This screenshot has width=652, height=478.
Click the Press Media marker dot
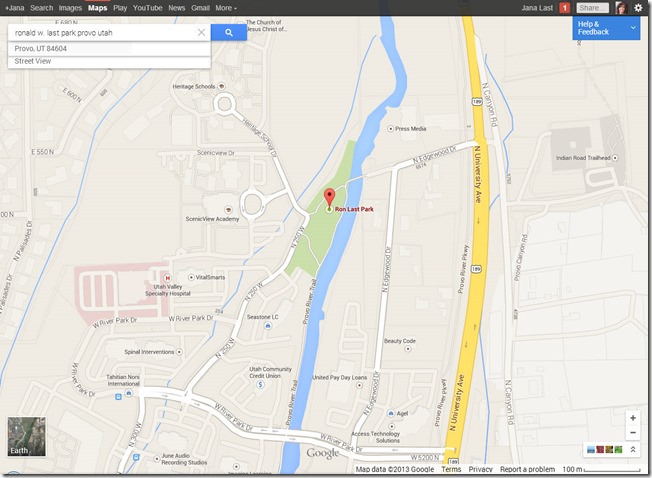[390, 129]
